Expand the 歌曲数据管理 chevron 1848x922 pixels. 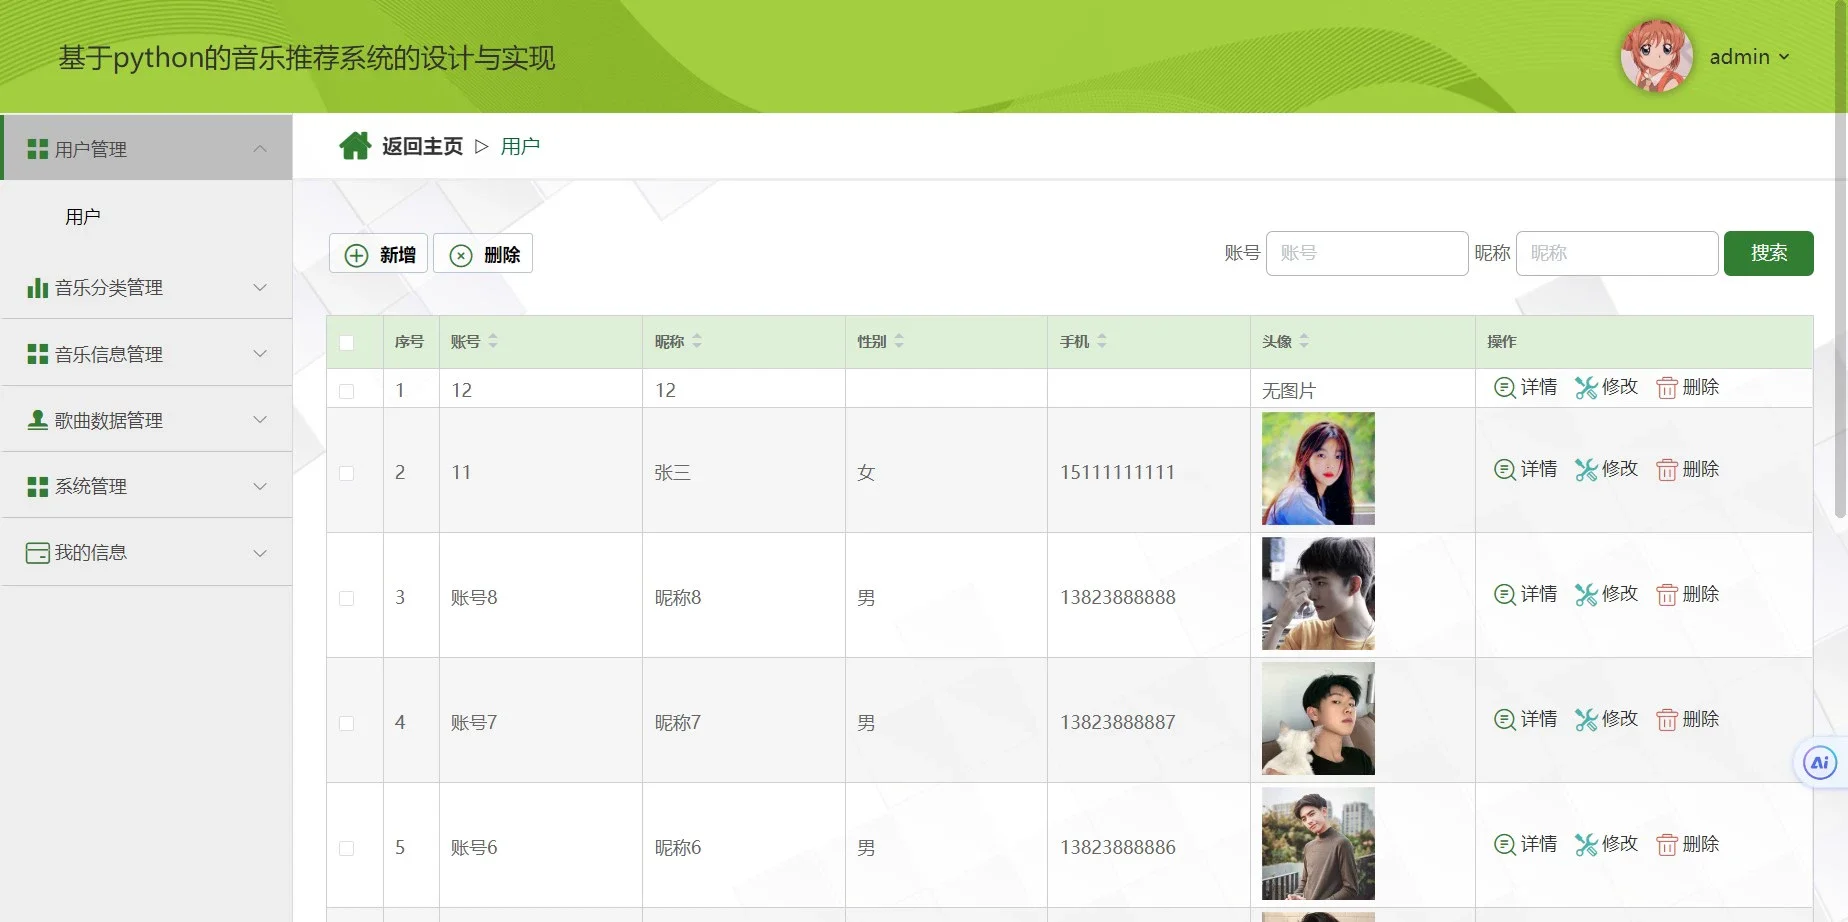[260, 420]
